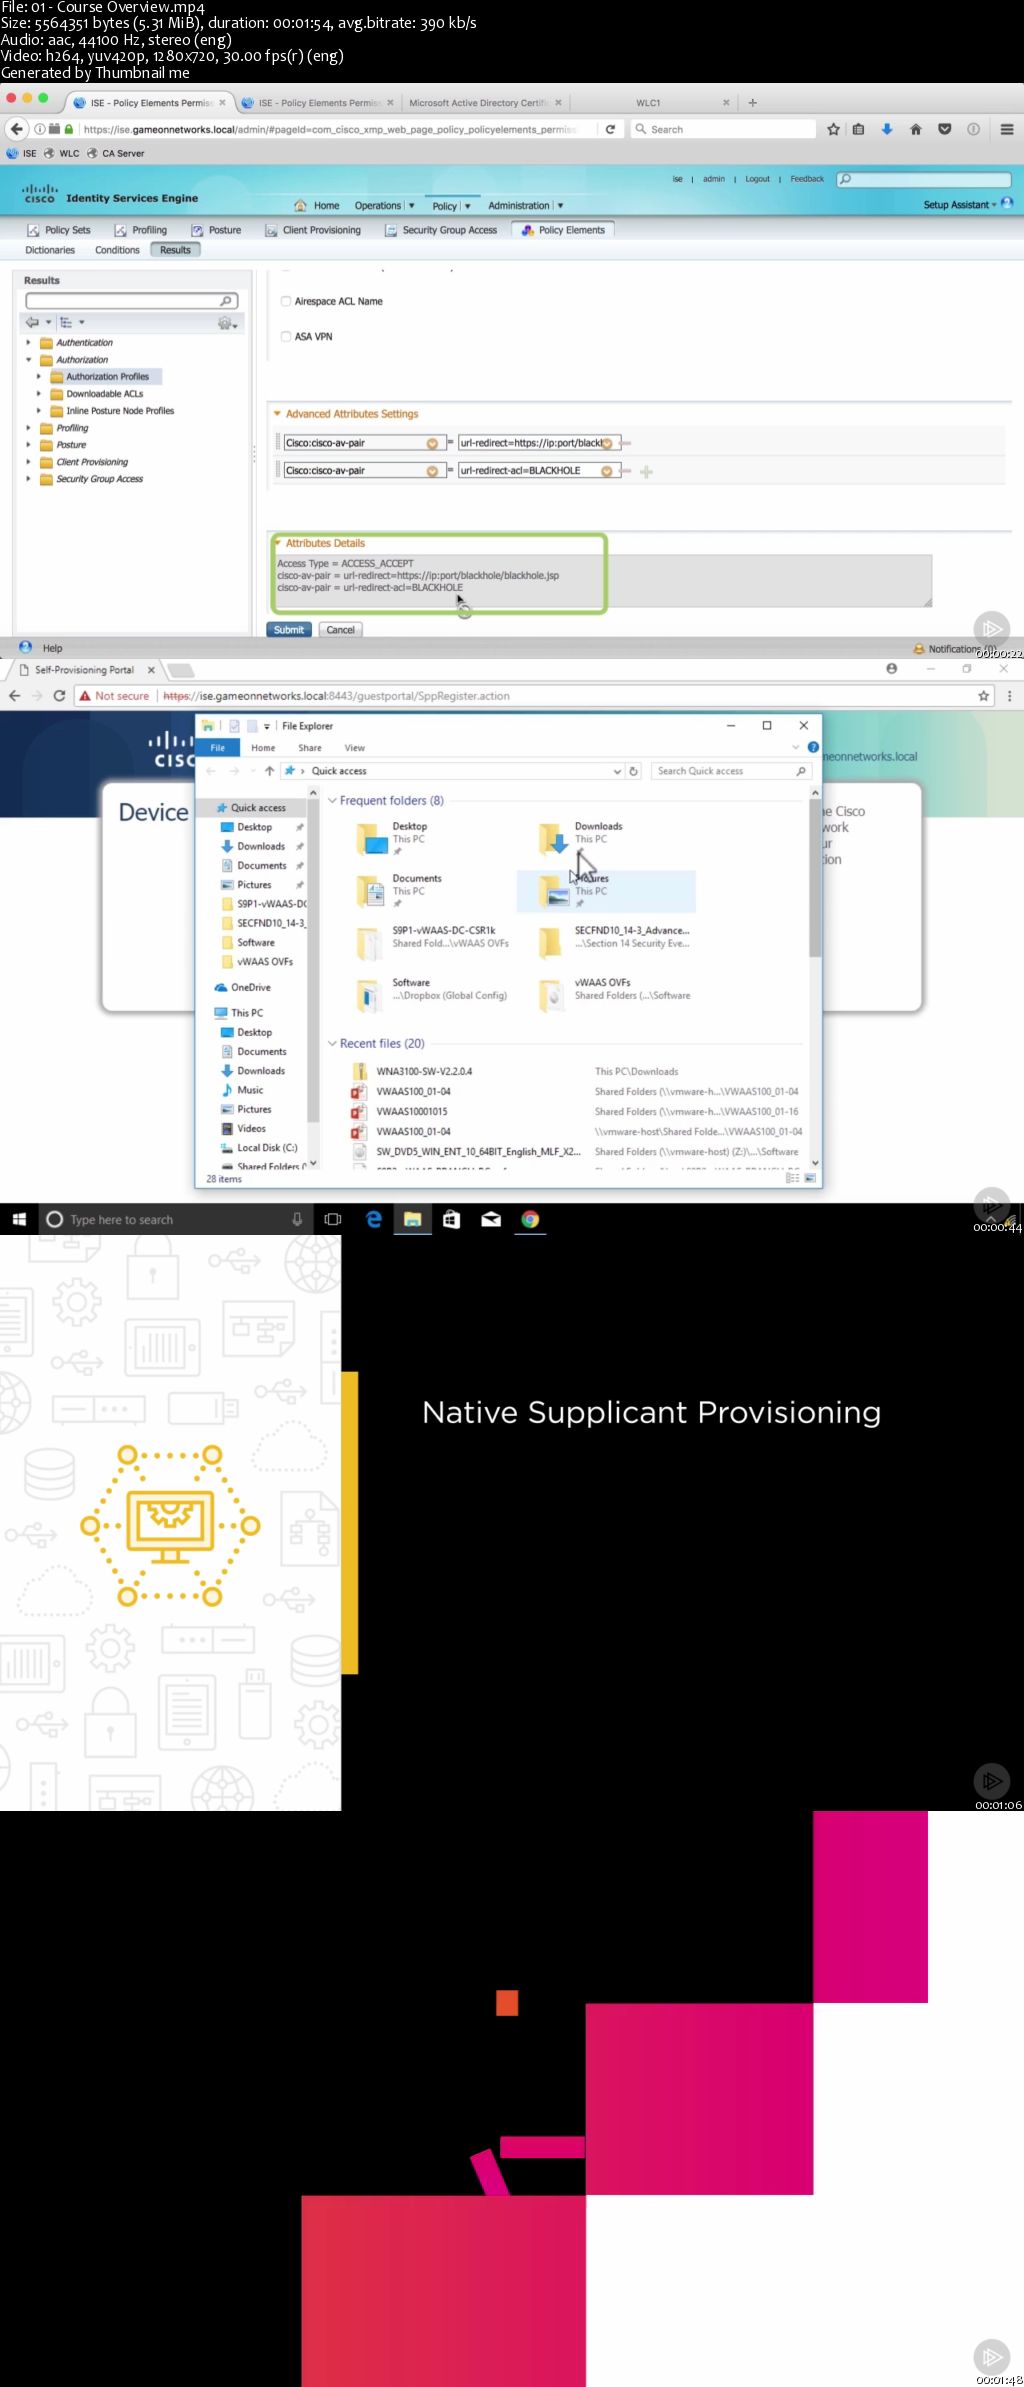Open the Microsoft Store taskbar icon

[x=452, y=1219]
